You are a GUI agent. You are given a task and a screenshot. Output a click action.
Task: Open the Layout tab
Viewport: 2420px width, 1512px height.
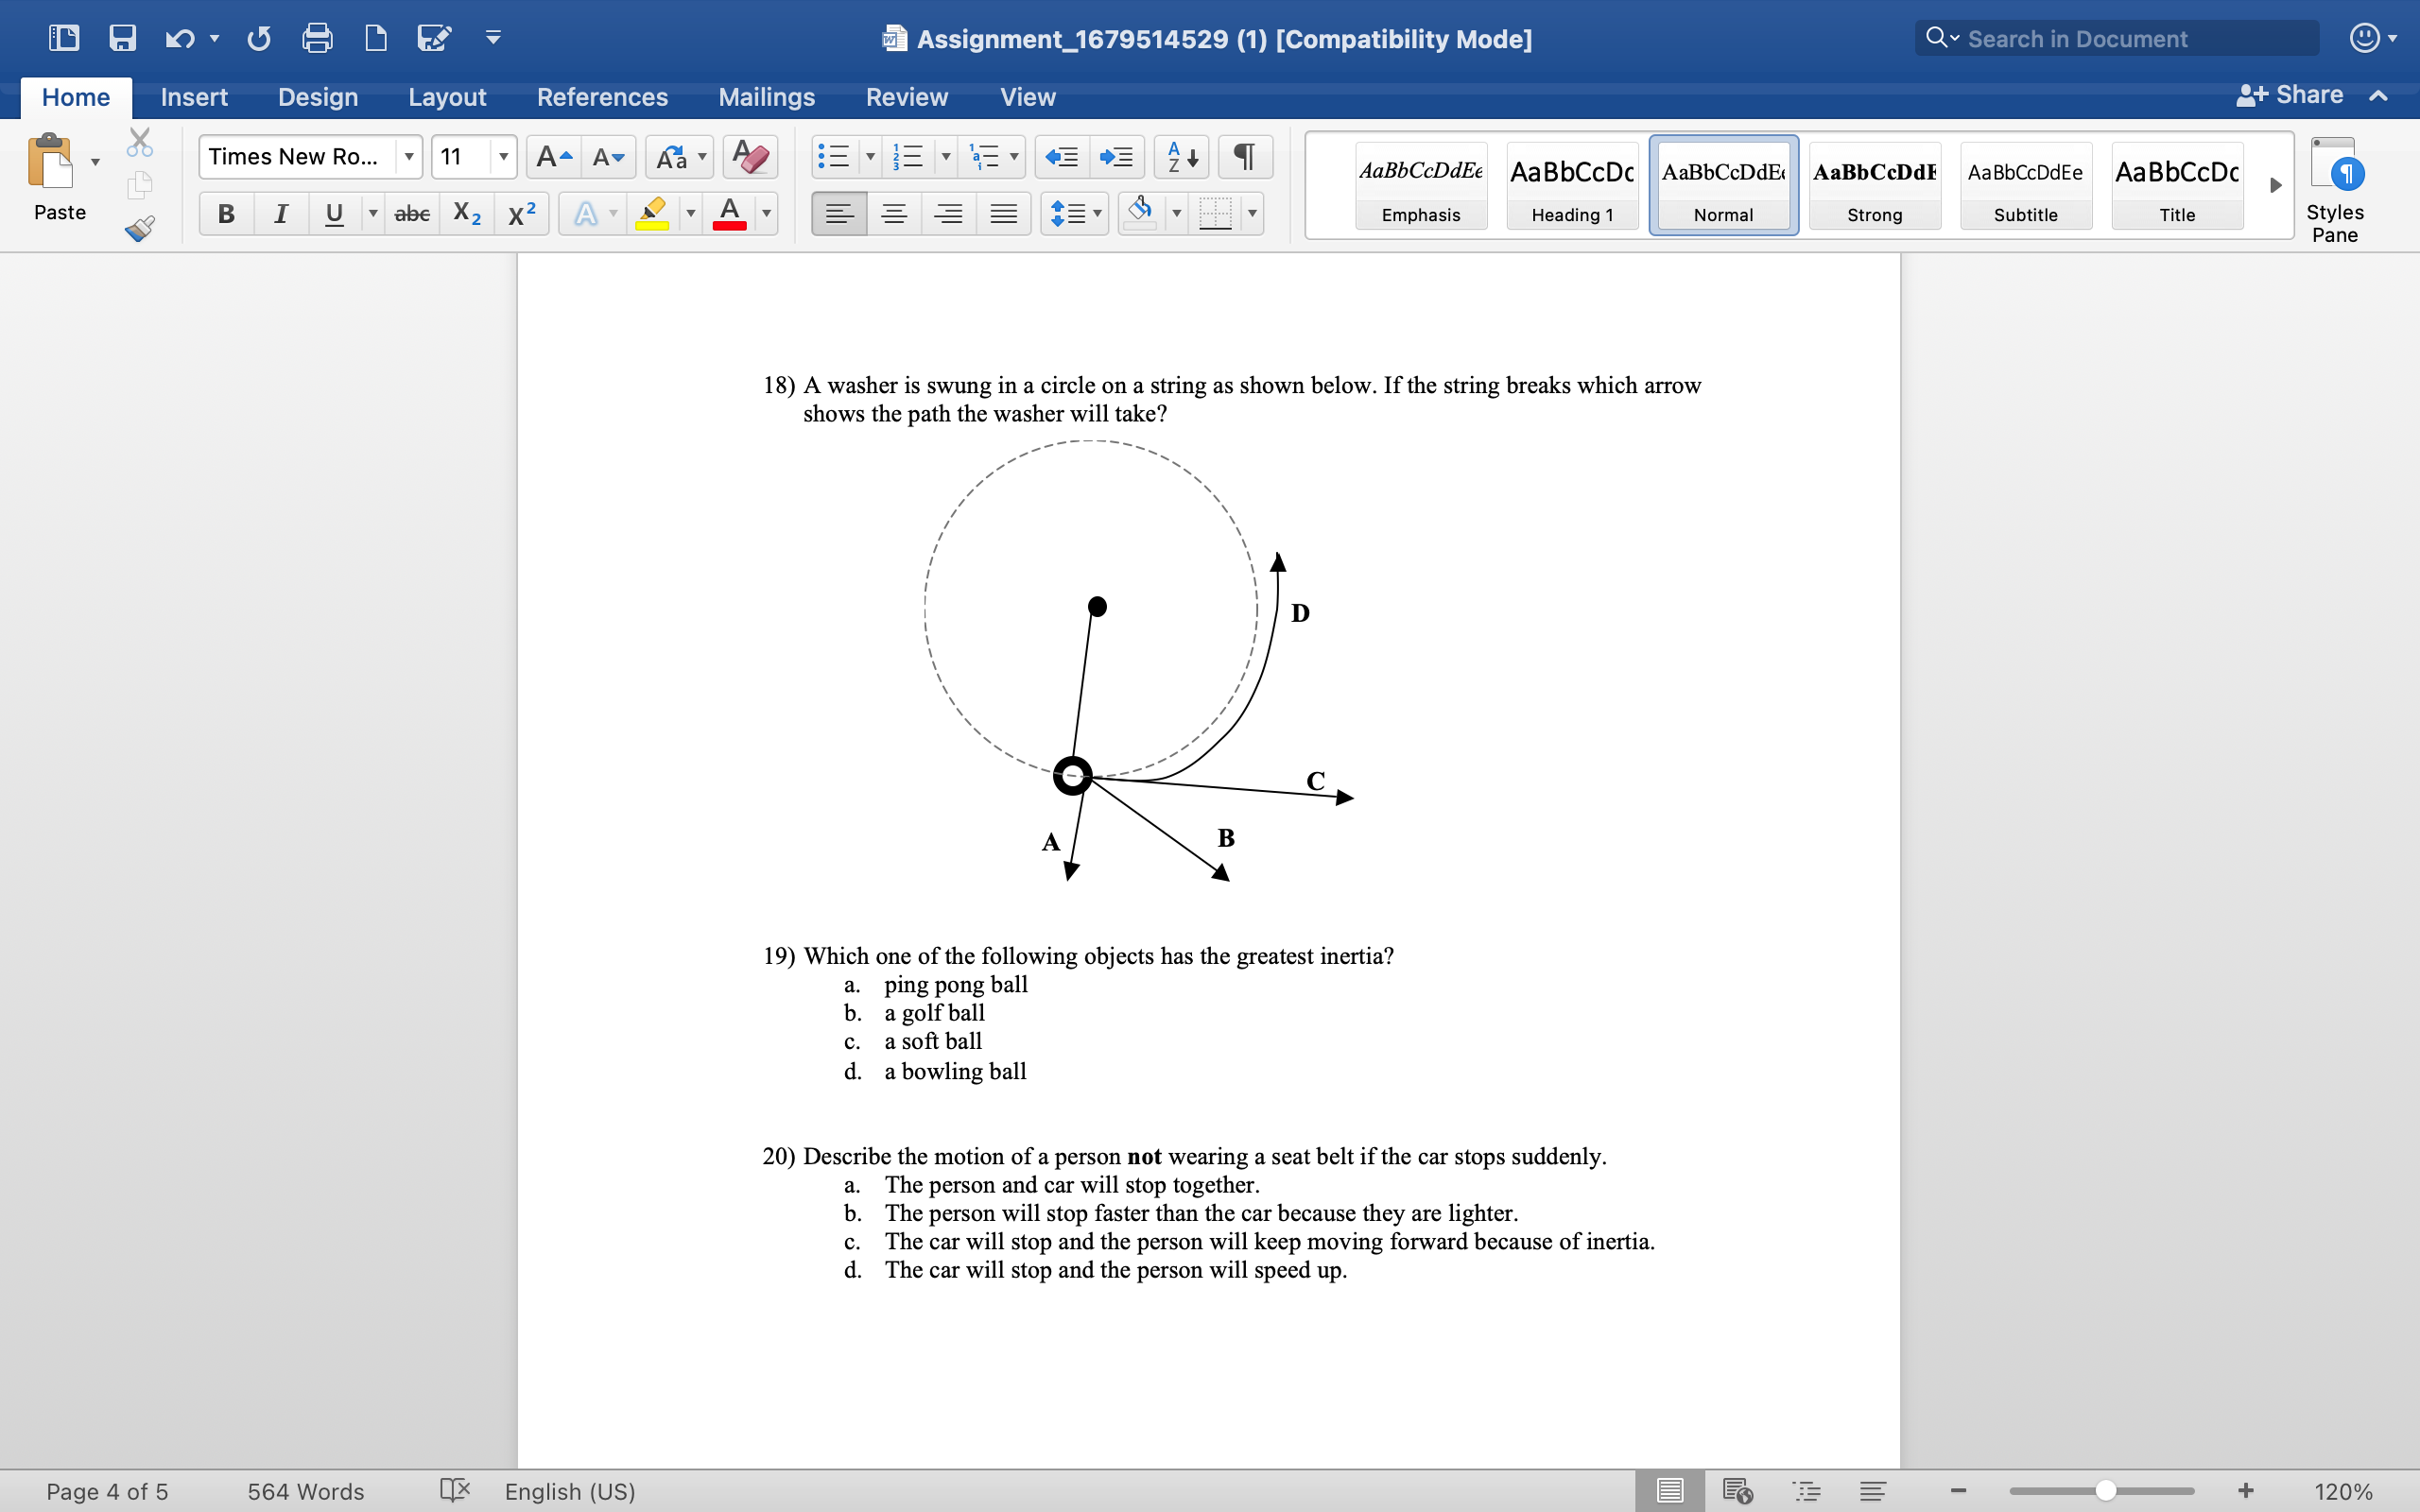tap(447, 97)
